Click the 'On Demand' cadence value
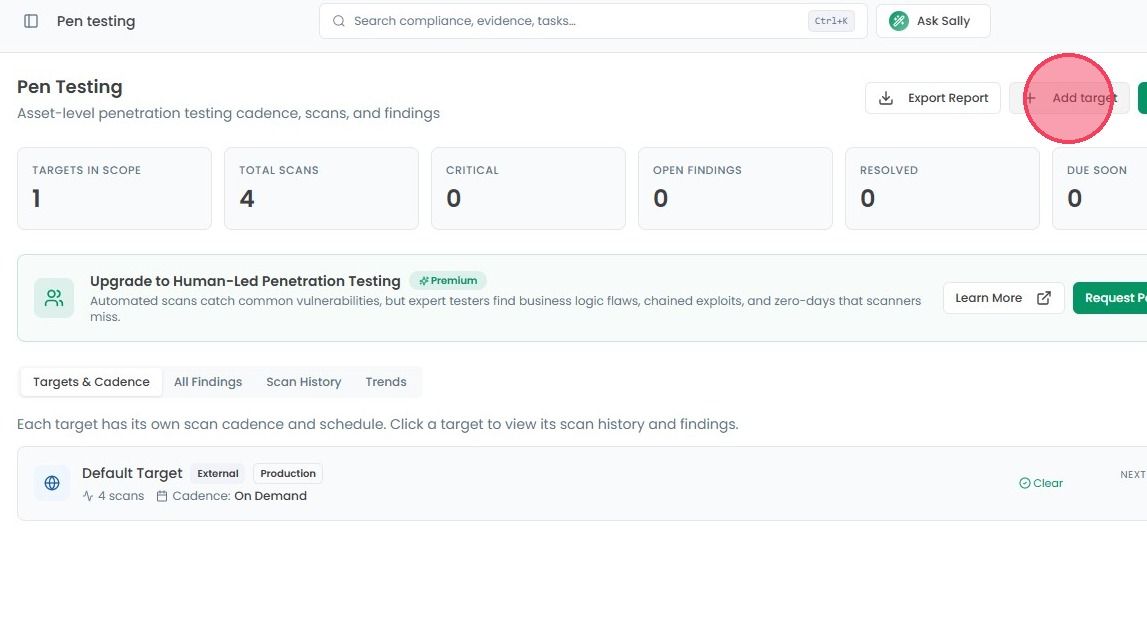The image size is (1147, 641). click(271, 496)
